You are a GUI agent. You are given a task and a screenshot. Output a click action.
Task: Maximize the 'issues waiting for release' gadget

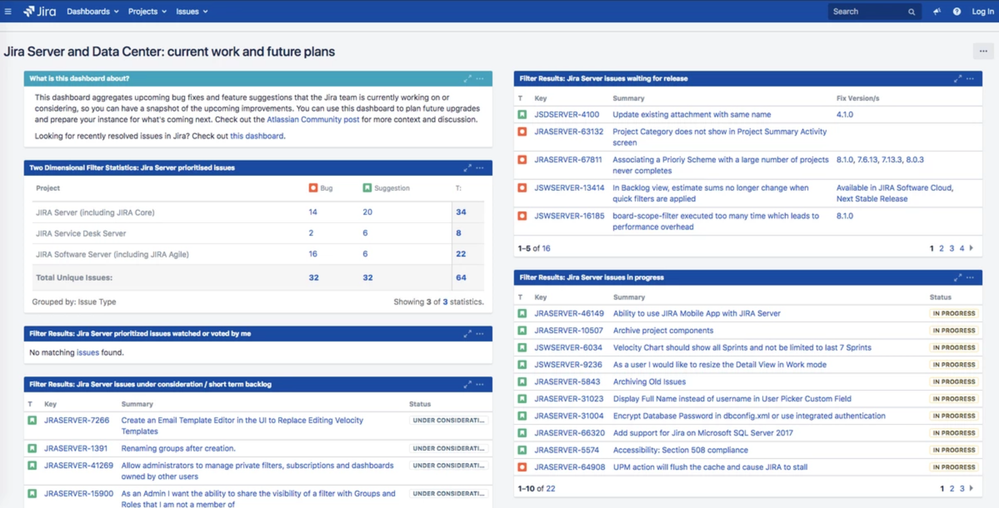(958, 78)
